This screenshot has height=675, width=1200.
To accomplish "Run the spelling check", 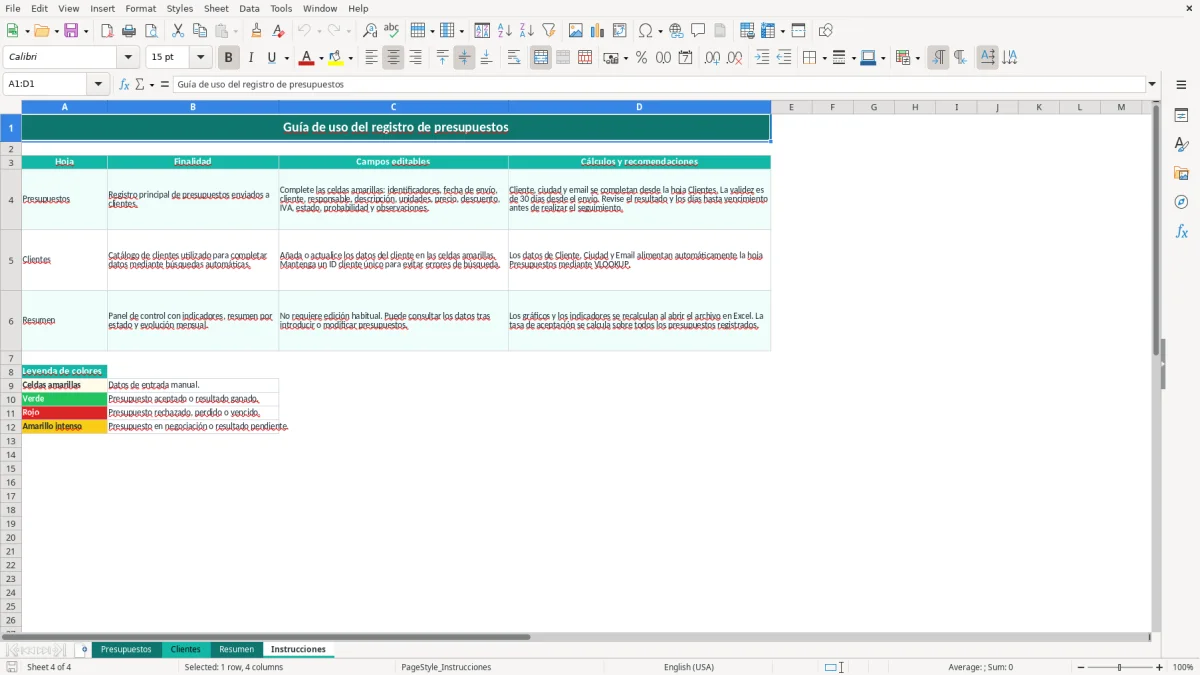I will coord(392,31).
